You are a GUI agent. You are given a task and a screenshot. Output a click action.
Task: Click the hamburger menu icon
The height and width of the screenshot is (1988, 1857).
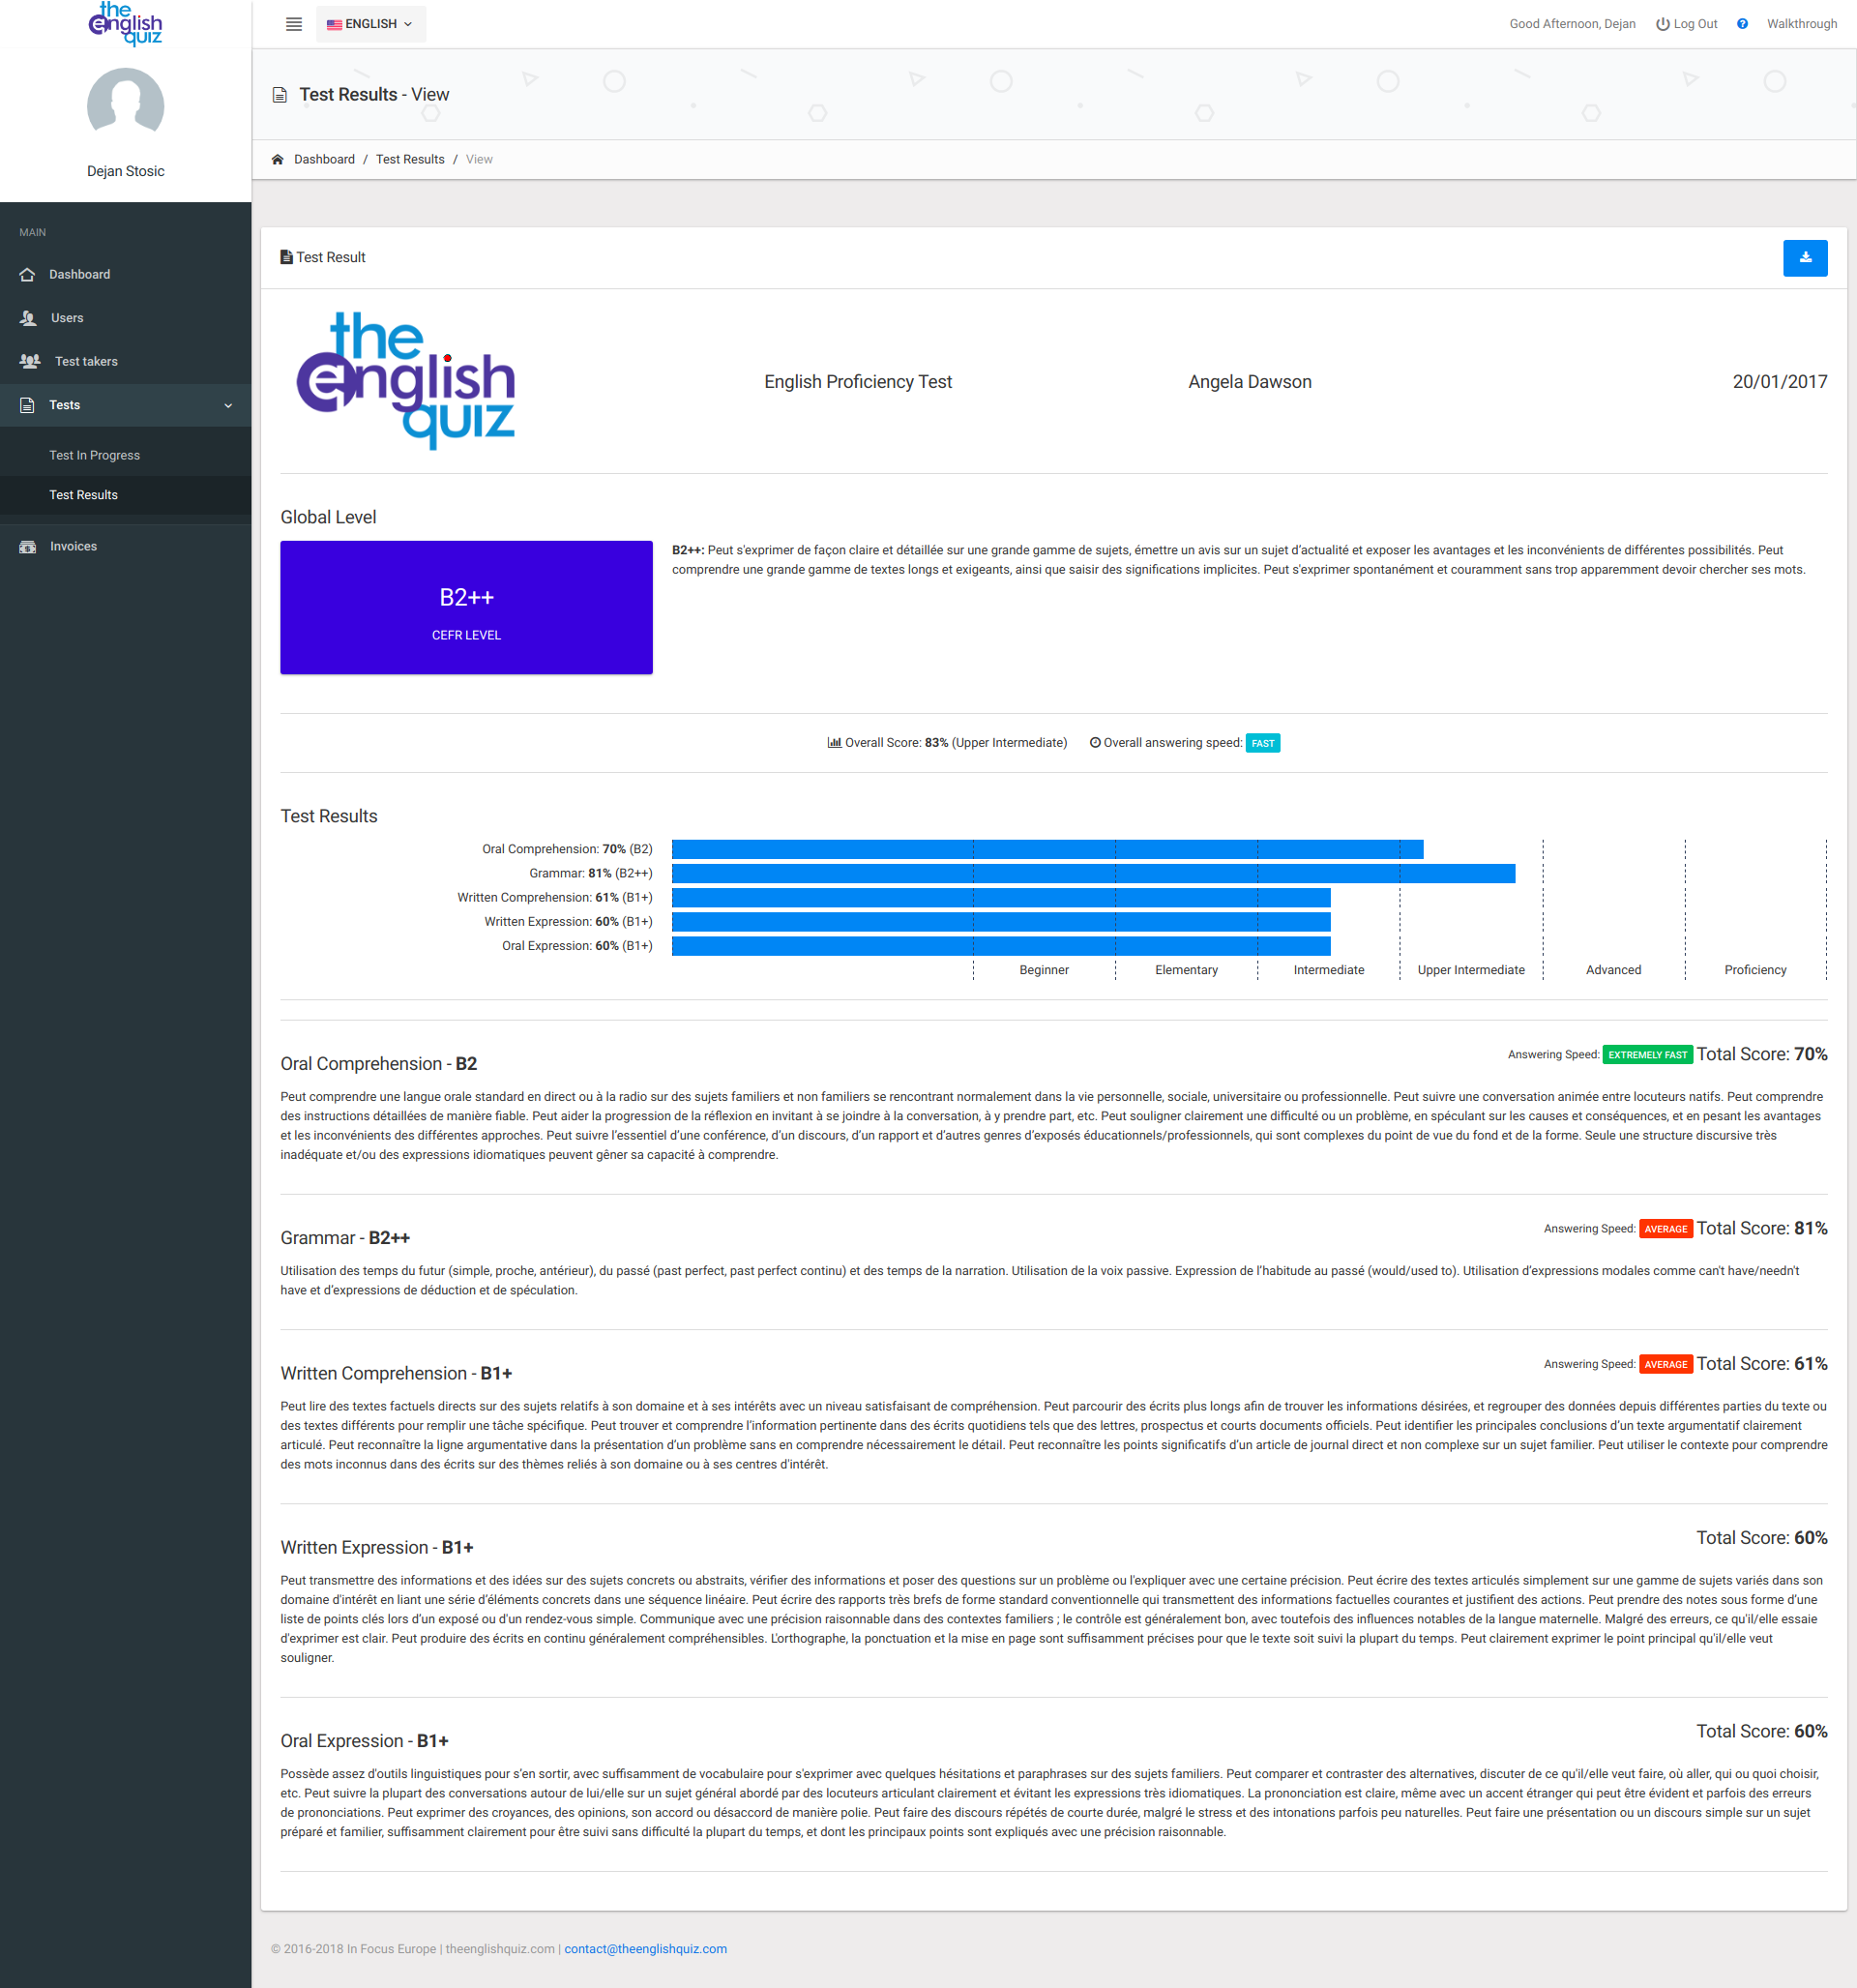coord(293,24)
